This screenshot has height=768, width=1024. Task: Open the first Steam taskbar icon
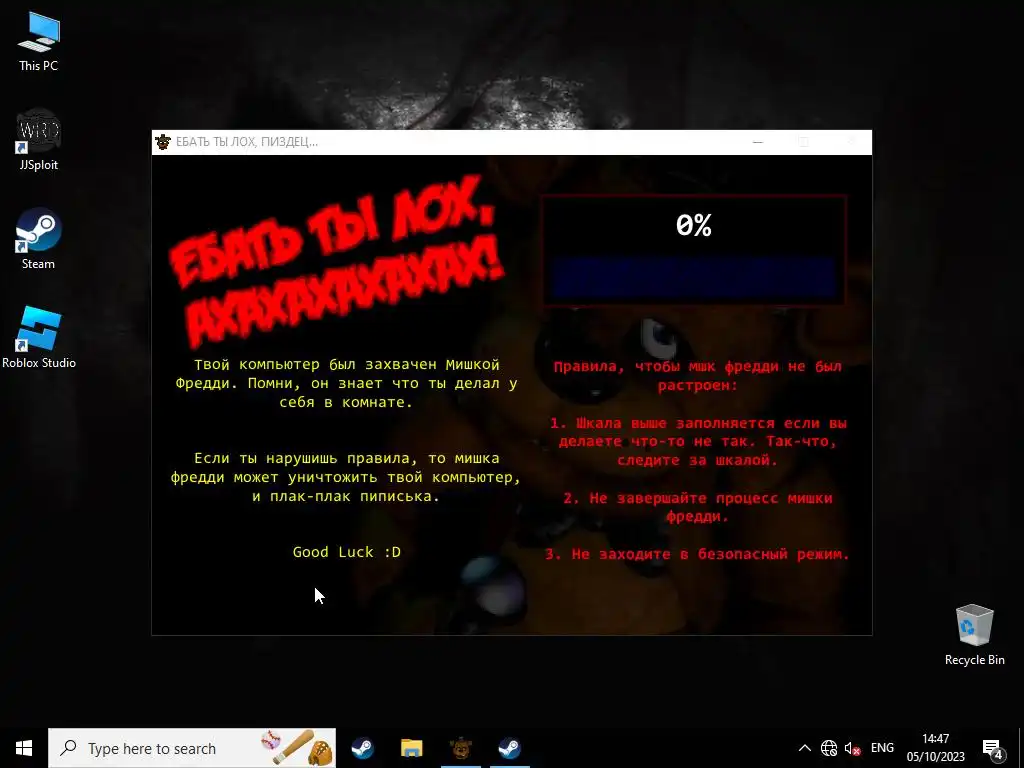(x=362, y=748)
